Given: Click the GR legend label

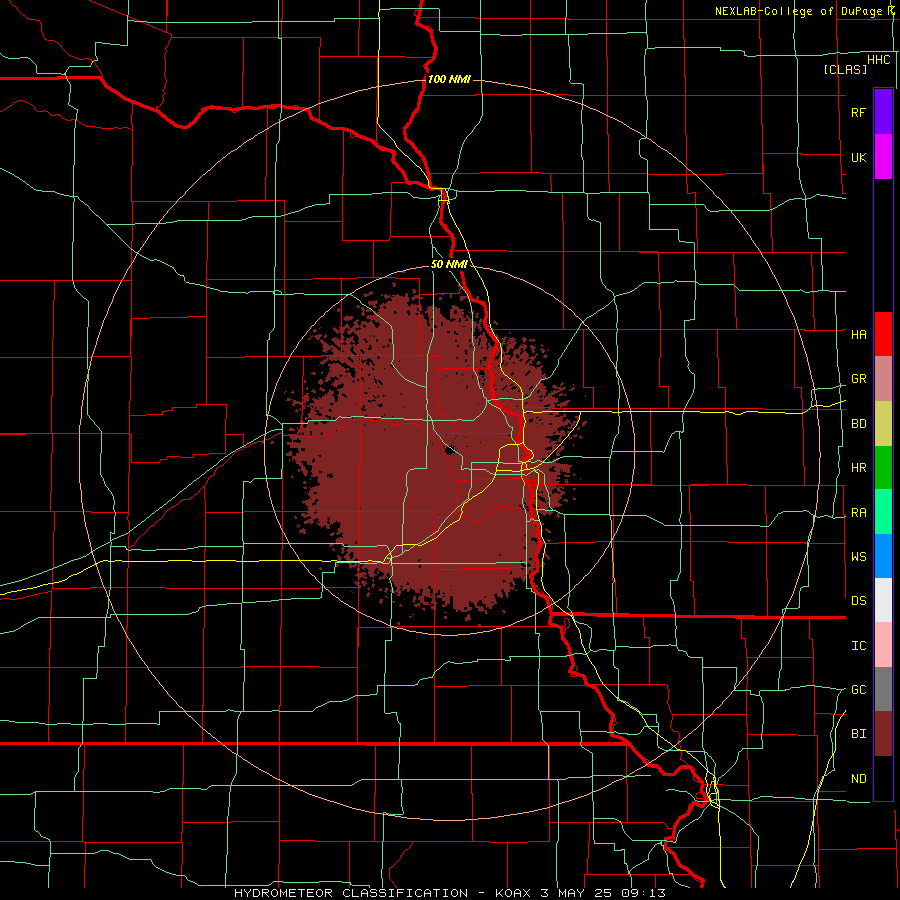Looking at the screenshot, I should pyautogui.click(x=858, y=379).
